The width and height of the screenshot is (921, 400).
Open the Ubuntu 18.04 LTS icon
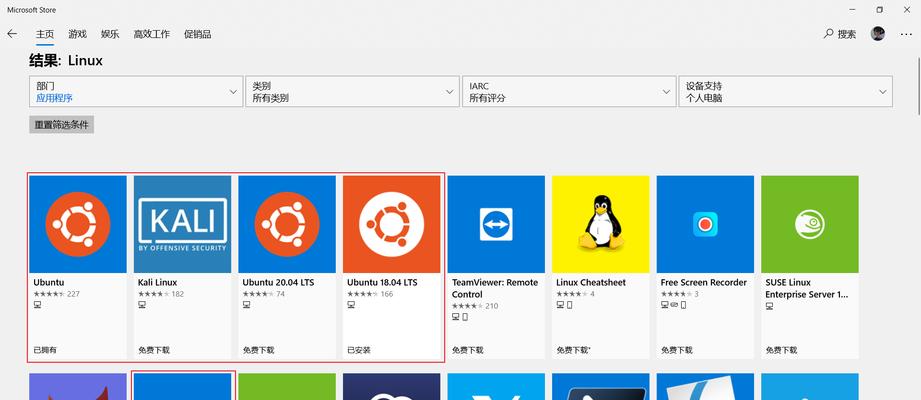[391, 224]
